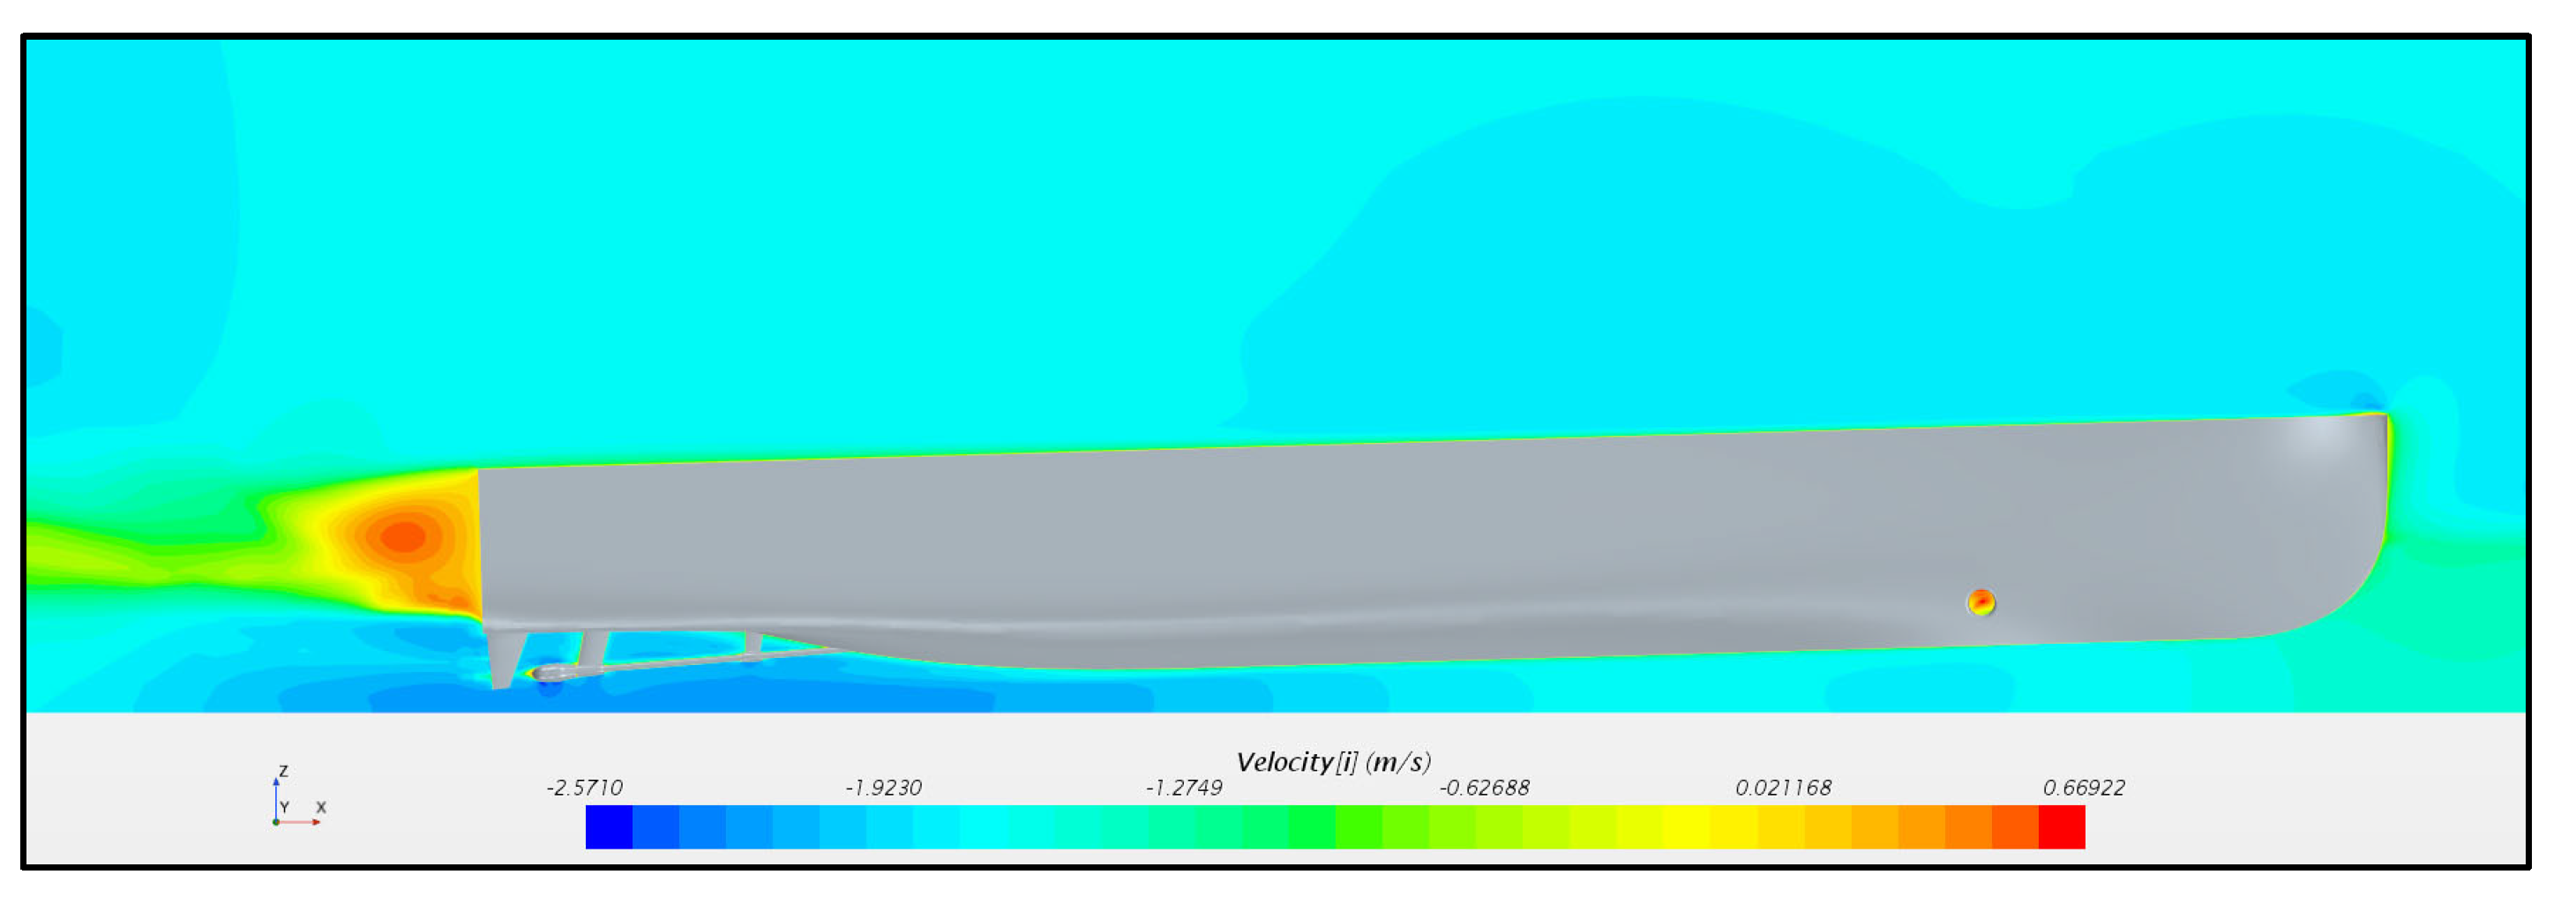The height and width of the screenshot is (897, 2576).
Task: Pick the yellow swatch on the color bar
Action: coord(1686,827)
